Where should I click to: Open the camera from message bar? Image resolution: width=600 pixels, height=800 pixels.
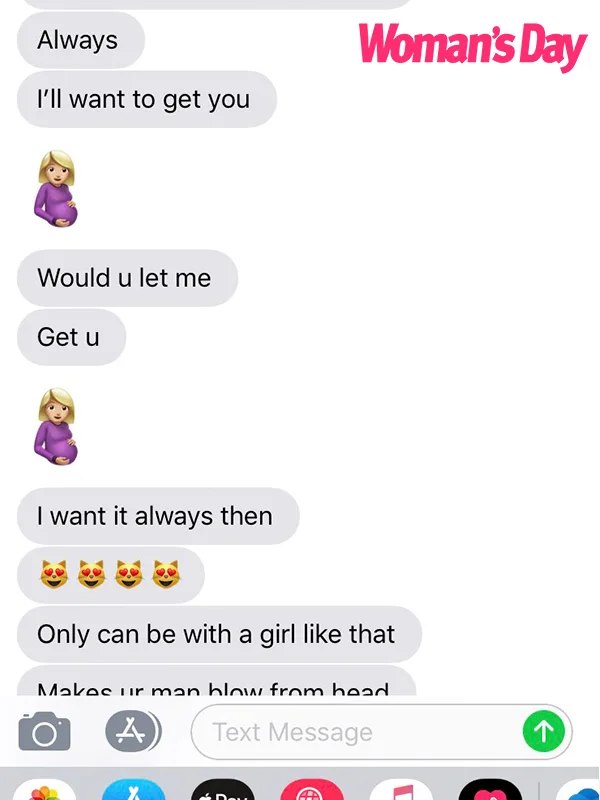[x=44, y=732]
